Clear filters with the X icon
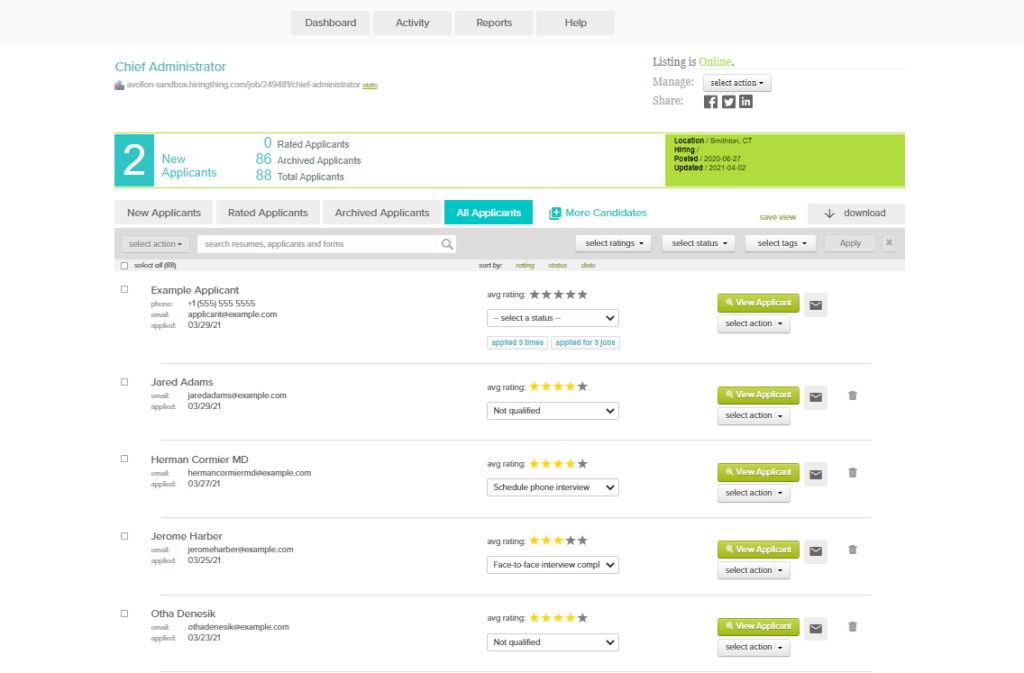The image size is (1024, 673). click(x=889, y=243)
